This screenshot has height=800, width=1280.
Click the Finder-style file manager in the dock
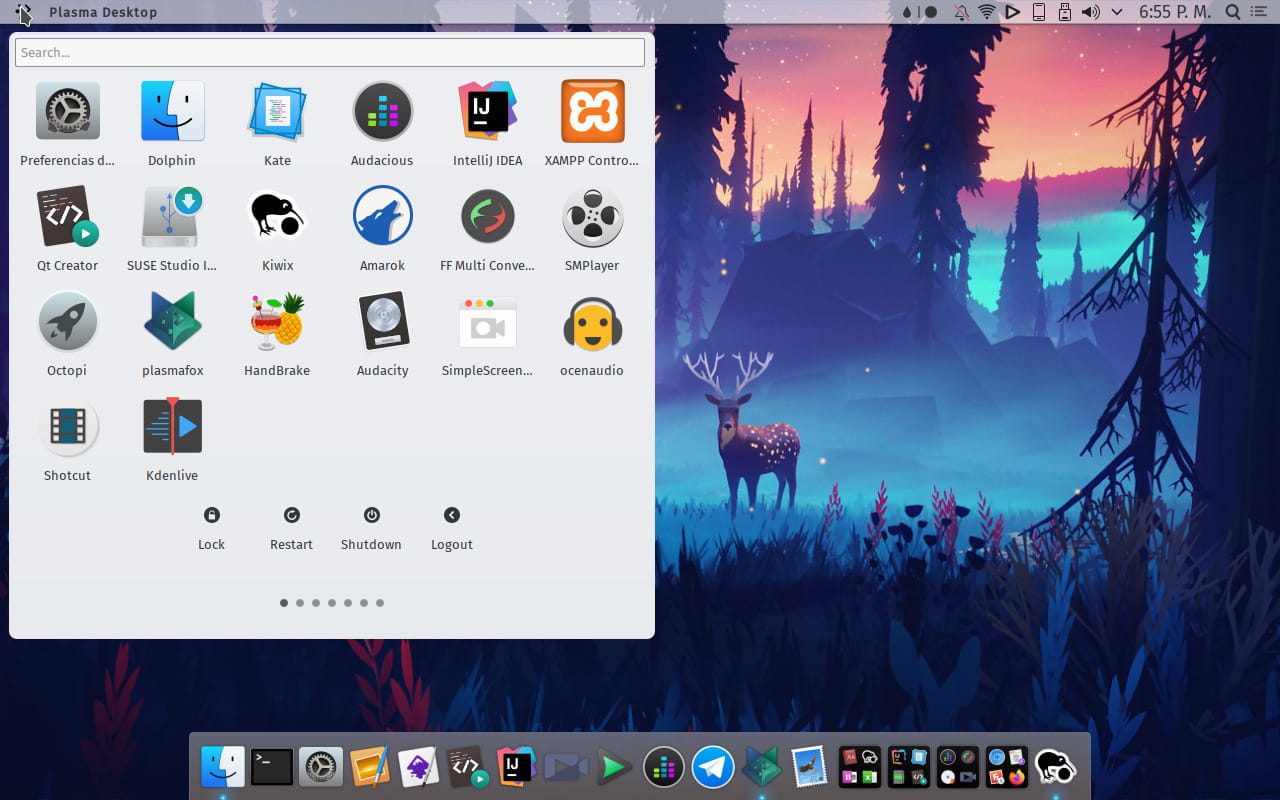click(x=223, y=767)
